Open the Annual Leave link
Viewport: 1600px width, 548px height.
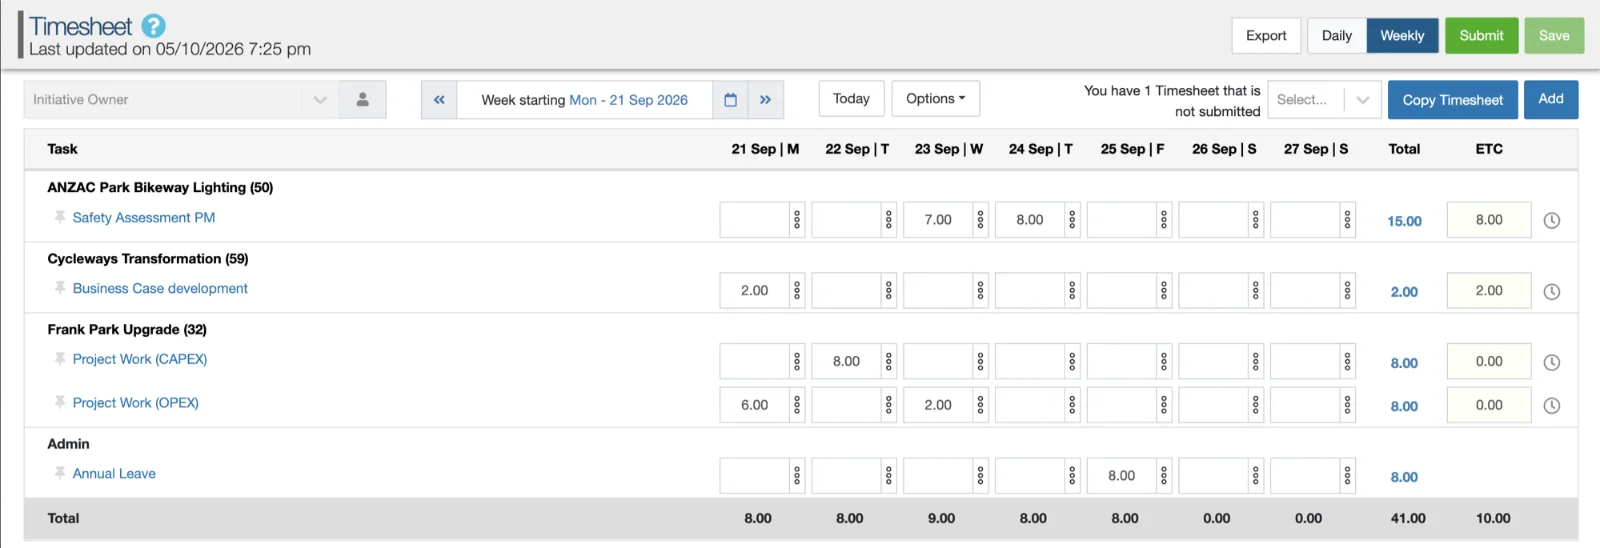click(x=114, y=473)
